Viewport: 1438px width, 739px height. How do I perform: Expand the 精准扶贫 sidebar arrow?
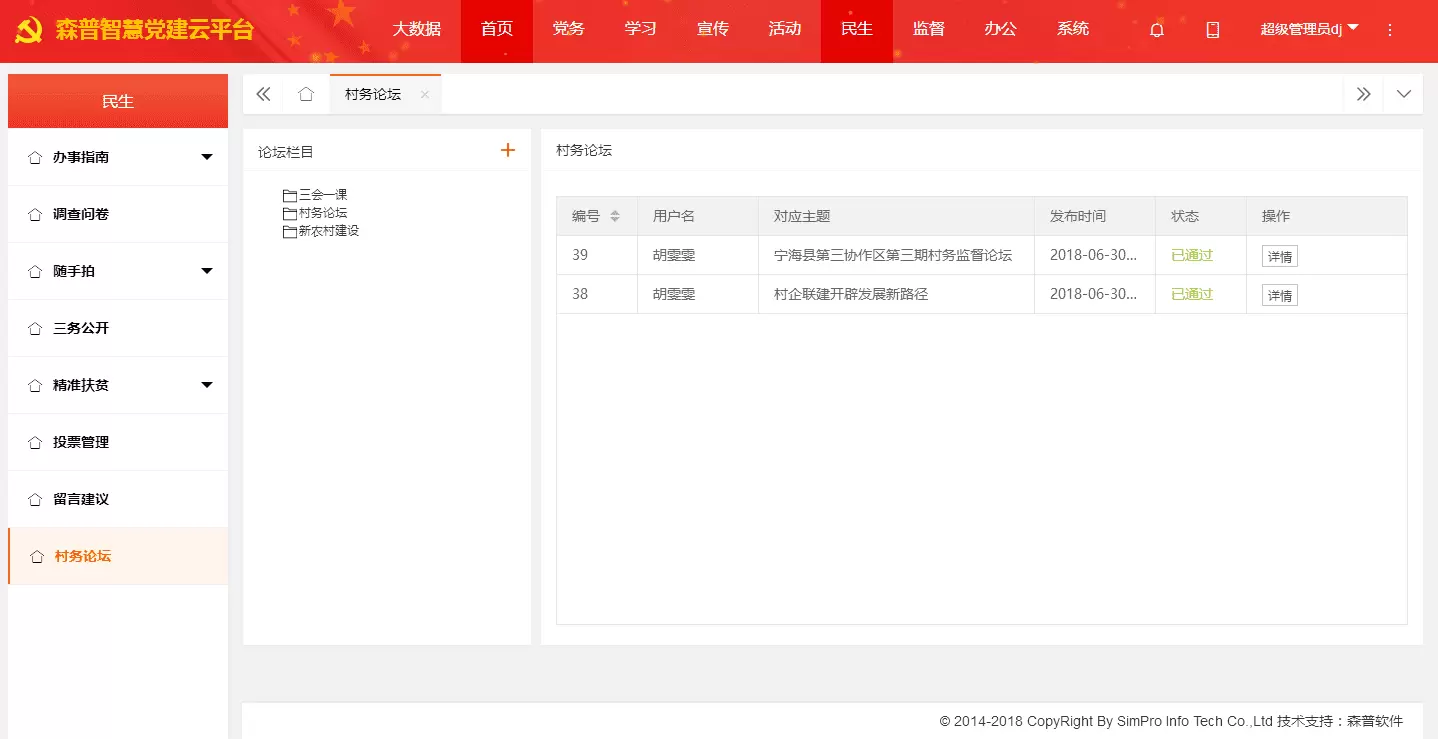coord(207,385)
